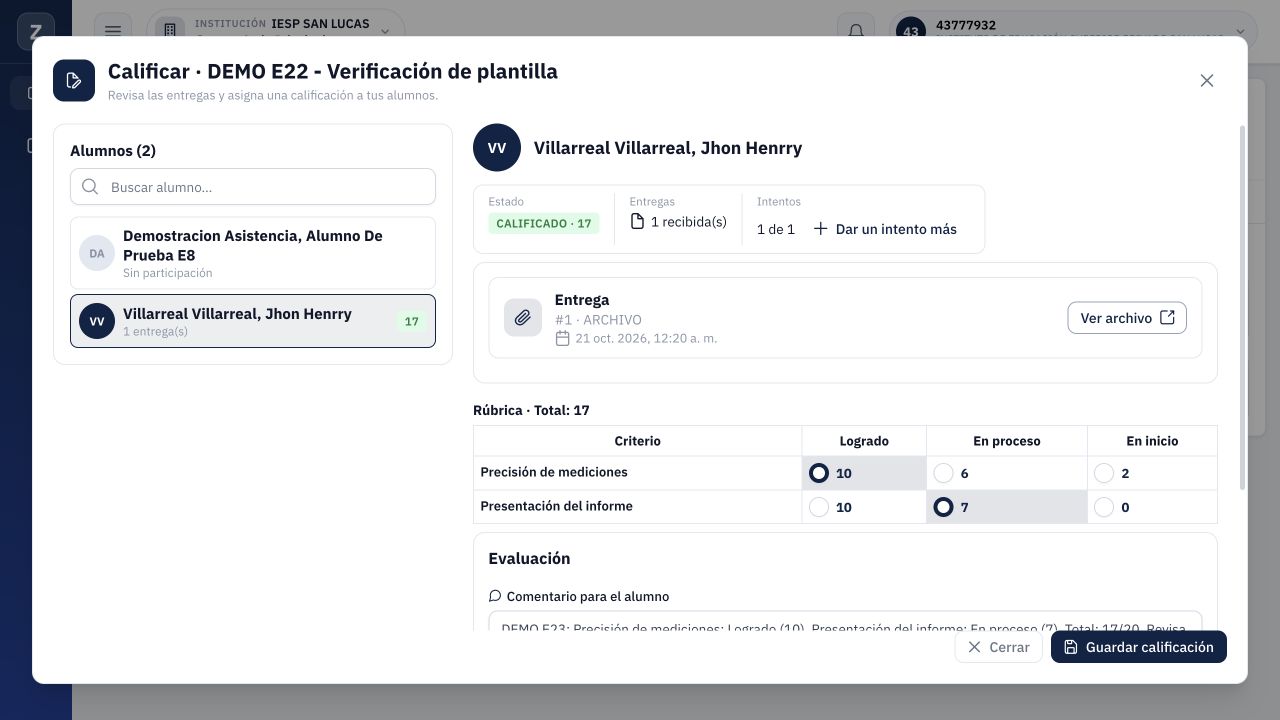The height and width of the screenshot is (720, 1280).
Task: Focus the Buscar alumno search field
Action: pos(253,187)
